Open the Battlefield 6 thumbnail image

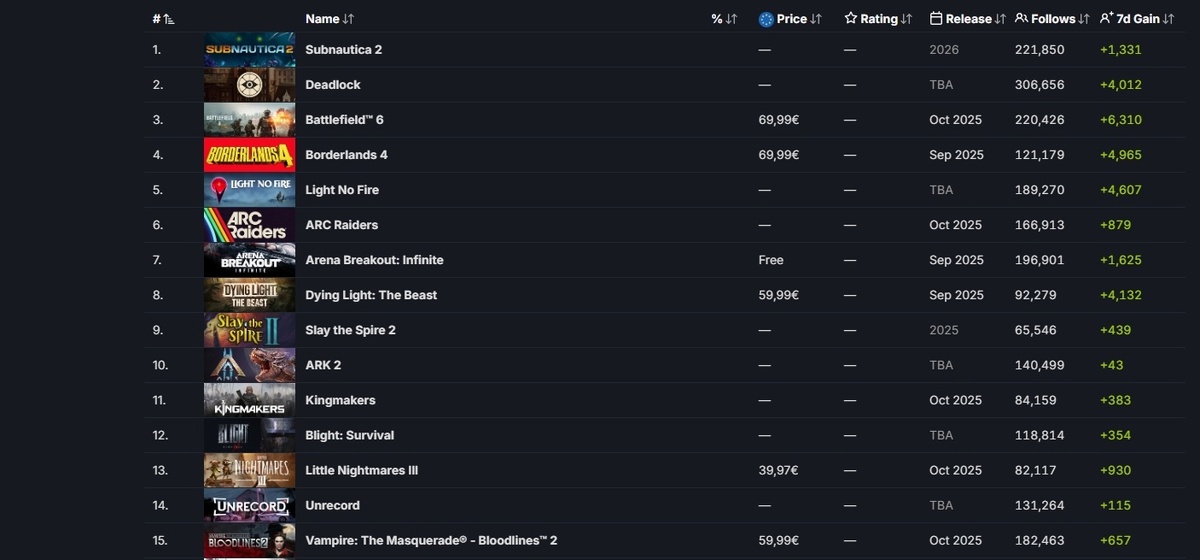click(x=249, y=119)
